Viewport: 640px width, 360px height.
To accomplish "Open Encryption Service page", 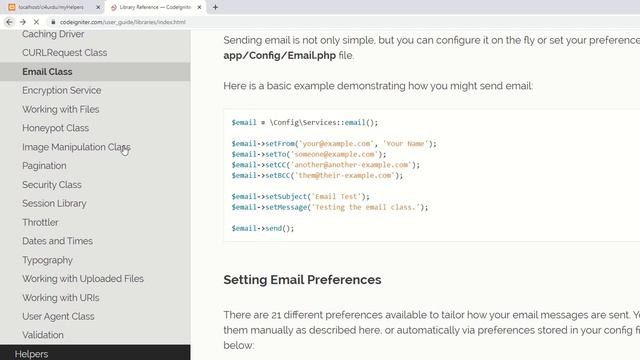I will click(x=62, y=91).
